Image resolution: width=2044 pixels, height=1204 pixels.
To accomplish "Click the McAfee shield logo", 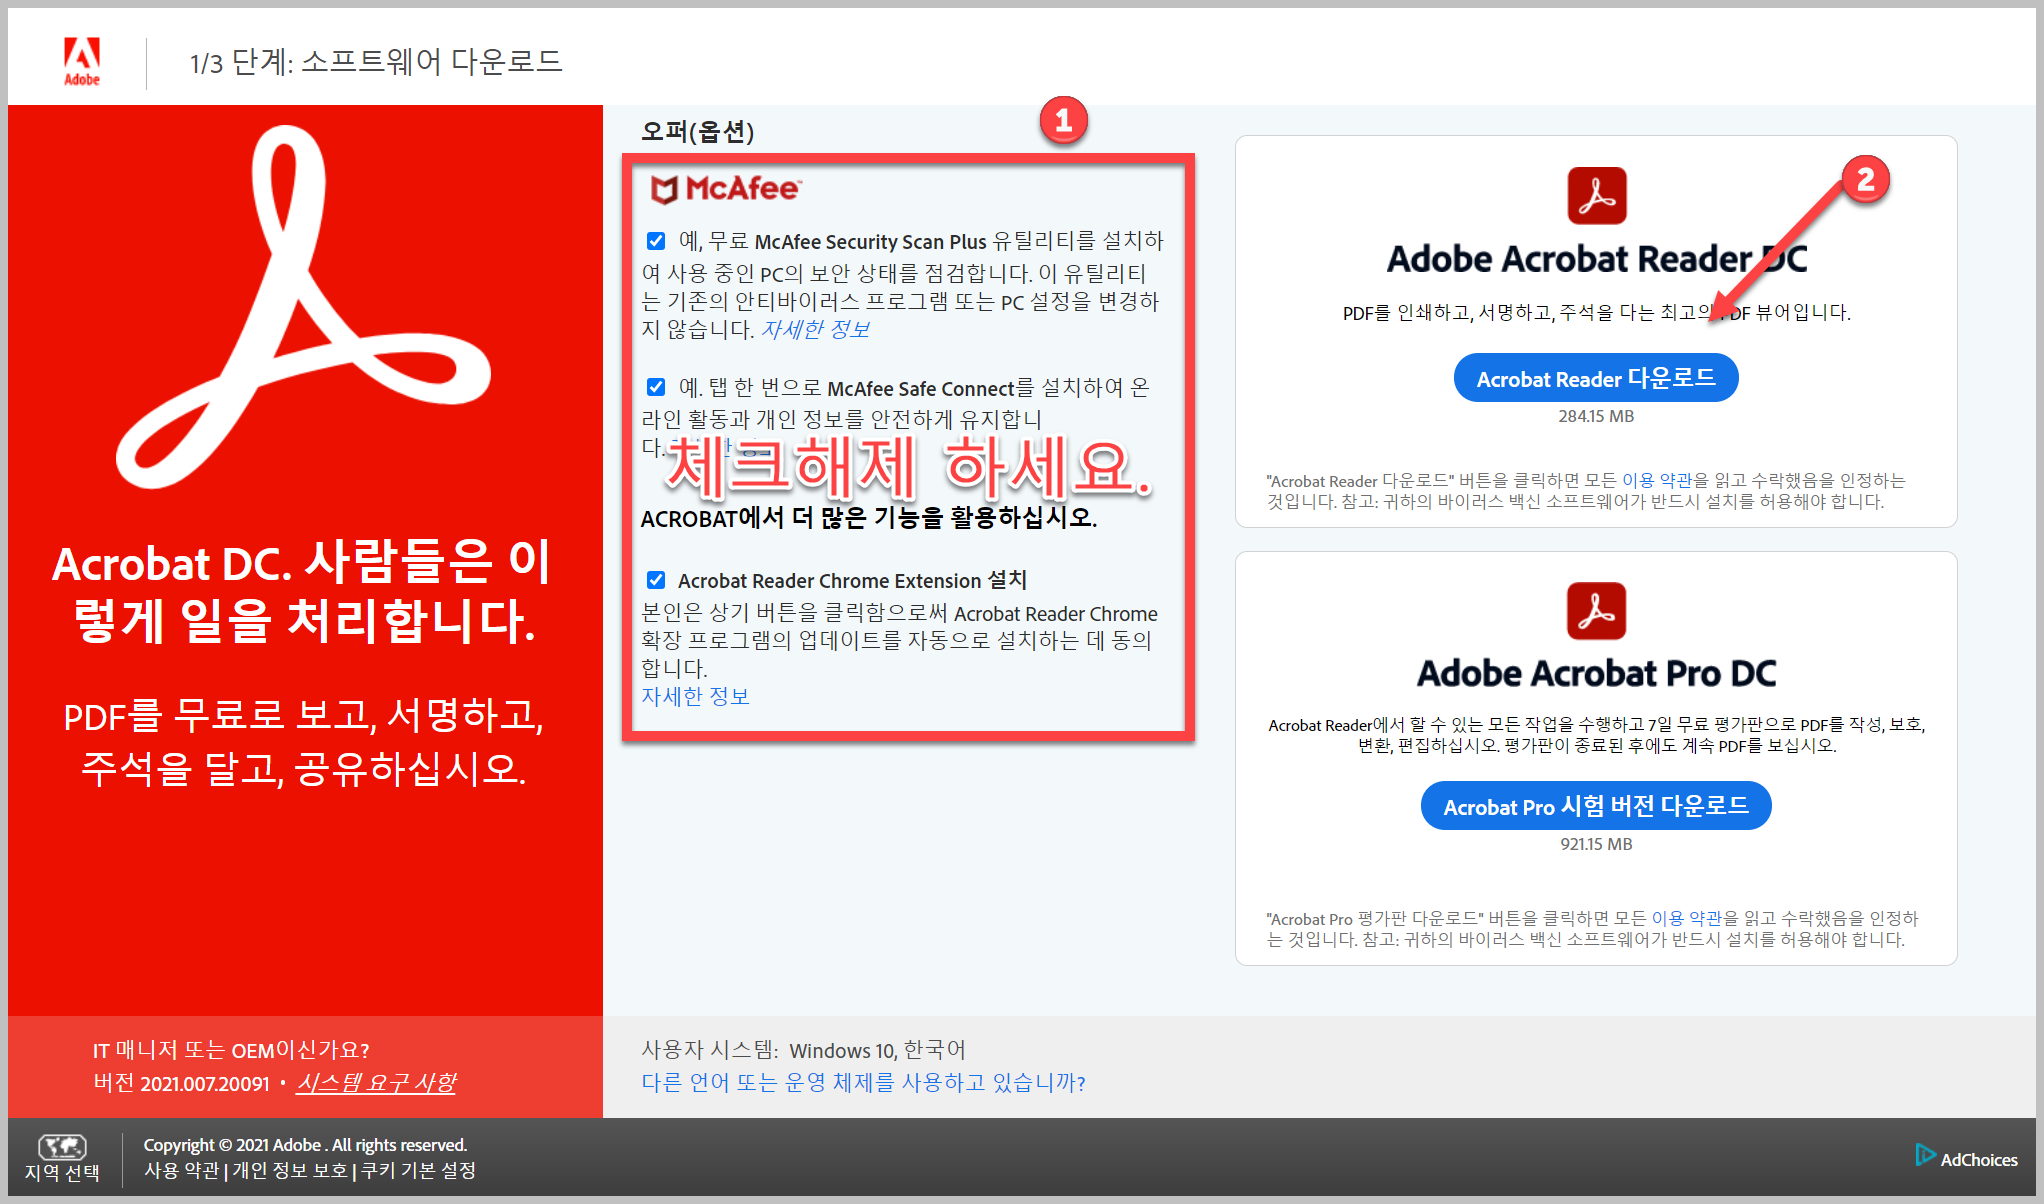I will coord(664,188).
